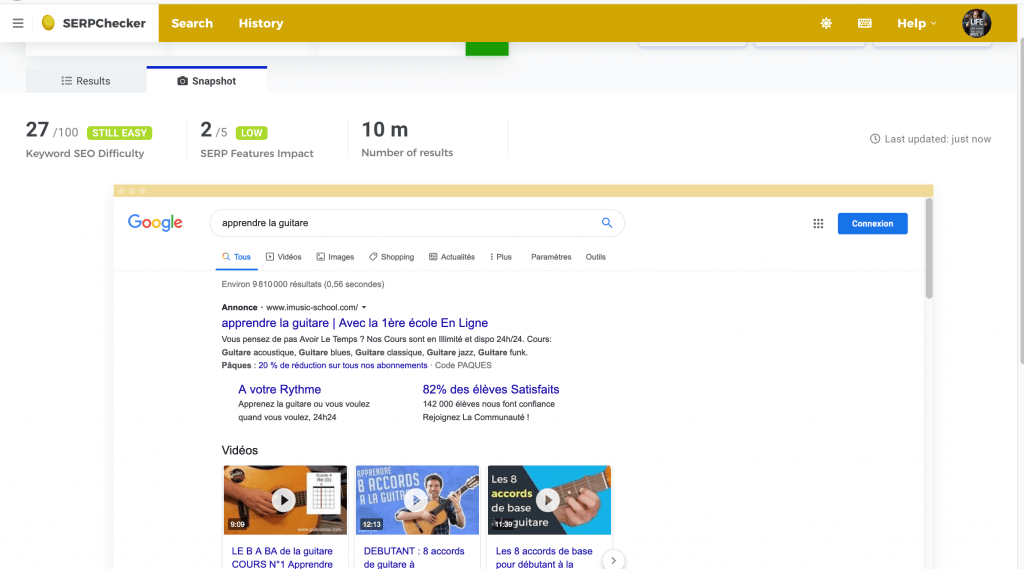Open the user profile avatar
Screen dimensions: 1024x569
coord(976,24)
